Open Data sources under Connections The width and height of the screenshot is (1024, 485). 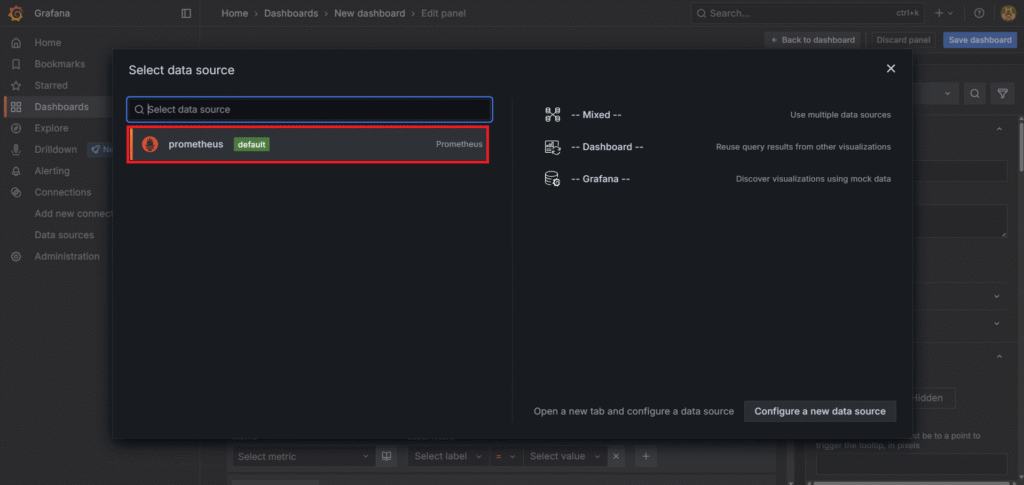click(x=64, y=235)
